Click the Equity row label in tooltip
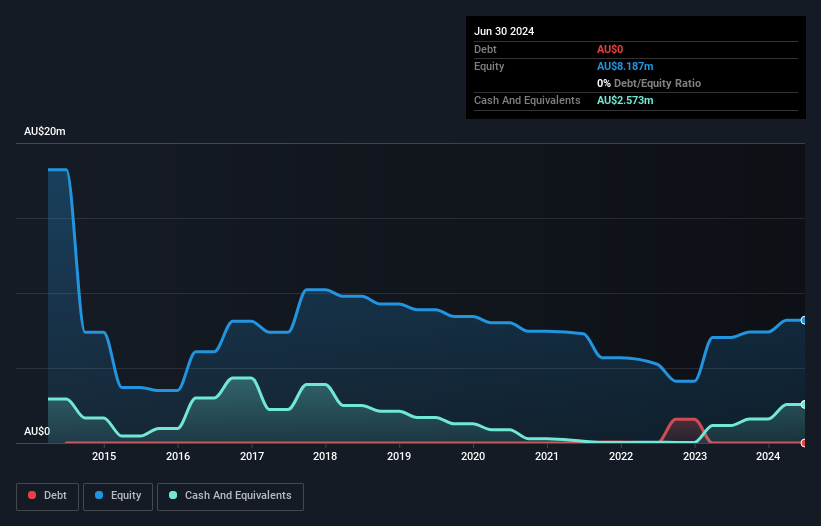 point(489,66)
